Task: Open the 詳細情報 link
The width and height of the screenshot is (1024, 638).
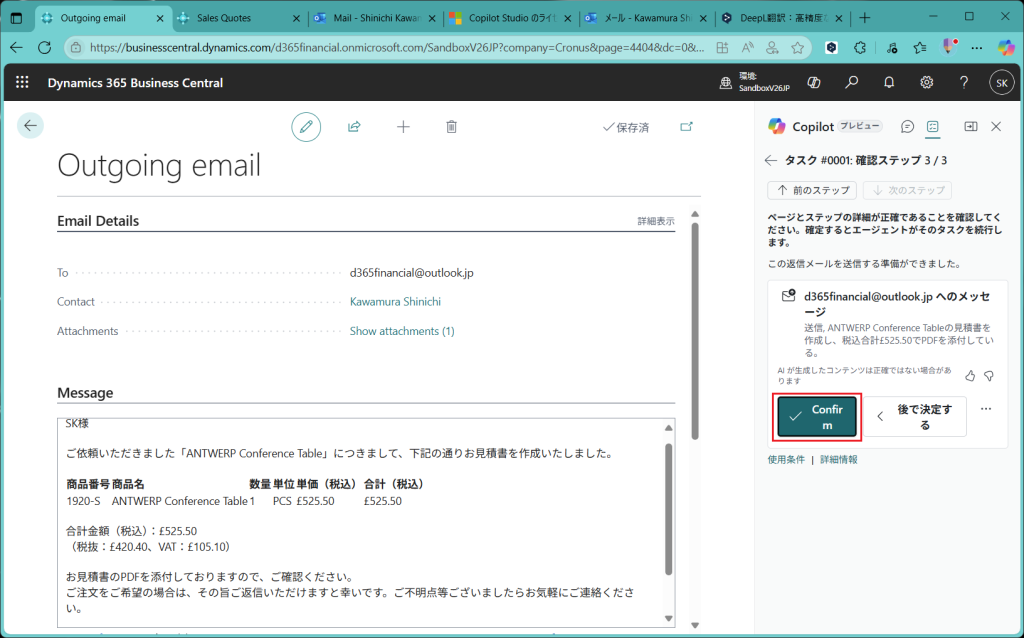Action: click(x=839, y=460)
